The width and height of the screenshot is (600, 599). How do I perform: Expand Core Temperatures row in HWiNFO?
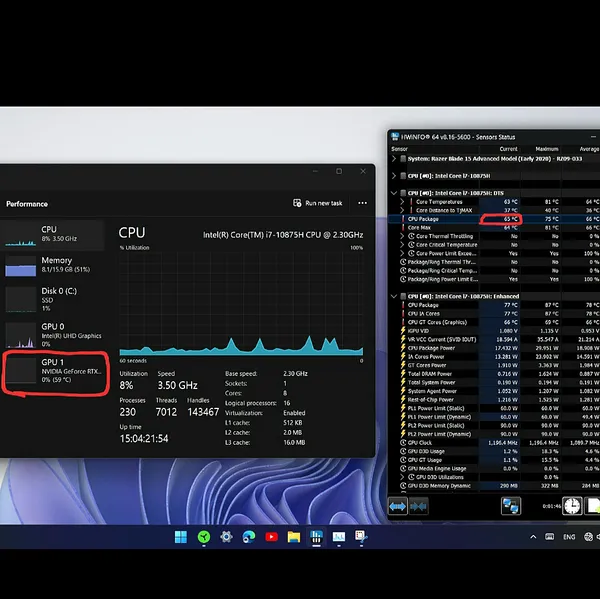pos(402,202)
